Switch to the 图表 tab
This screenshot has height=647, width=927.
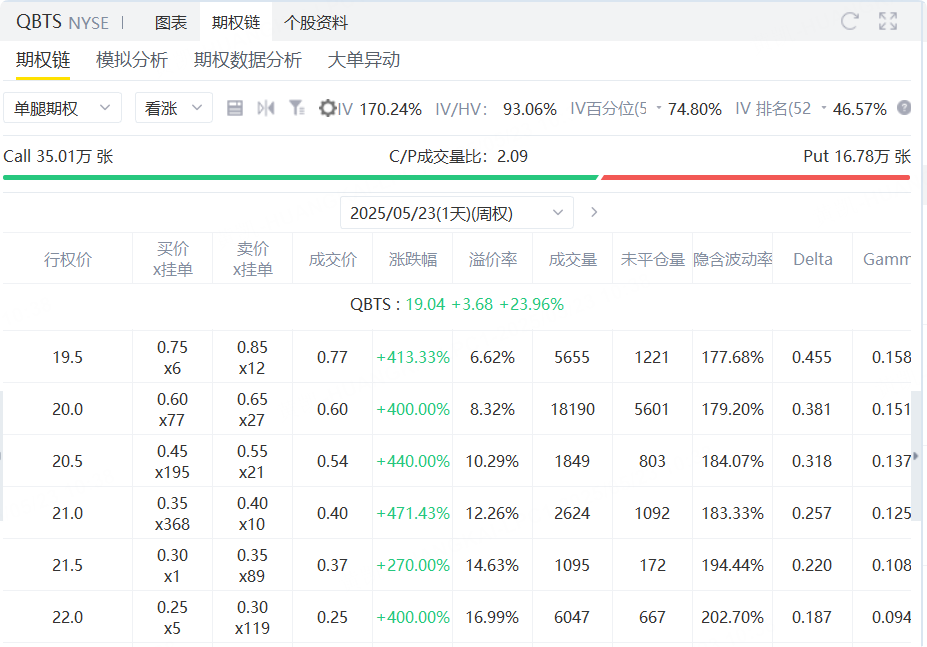pos(171,23)
